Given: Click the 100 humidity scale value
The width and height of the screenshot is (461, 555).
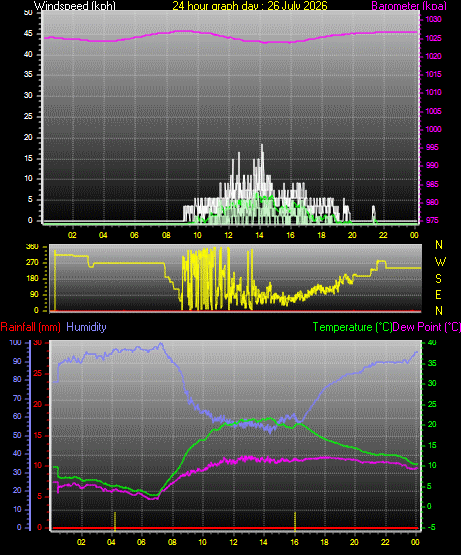Looking at the screenshot, I should (x=15, y=343).
